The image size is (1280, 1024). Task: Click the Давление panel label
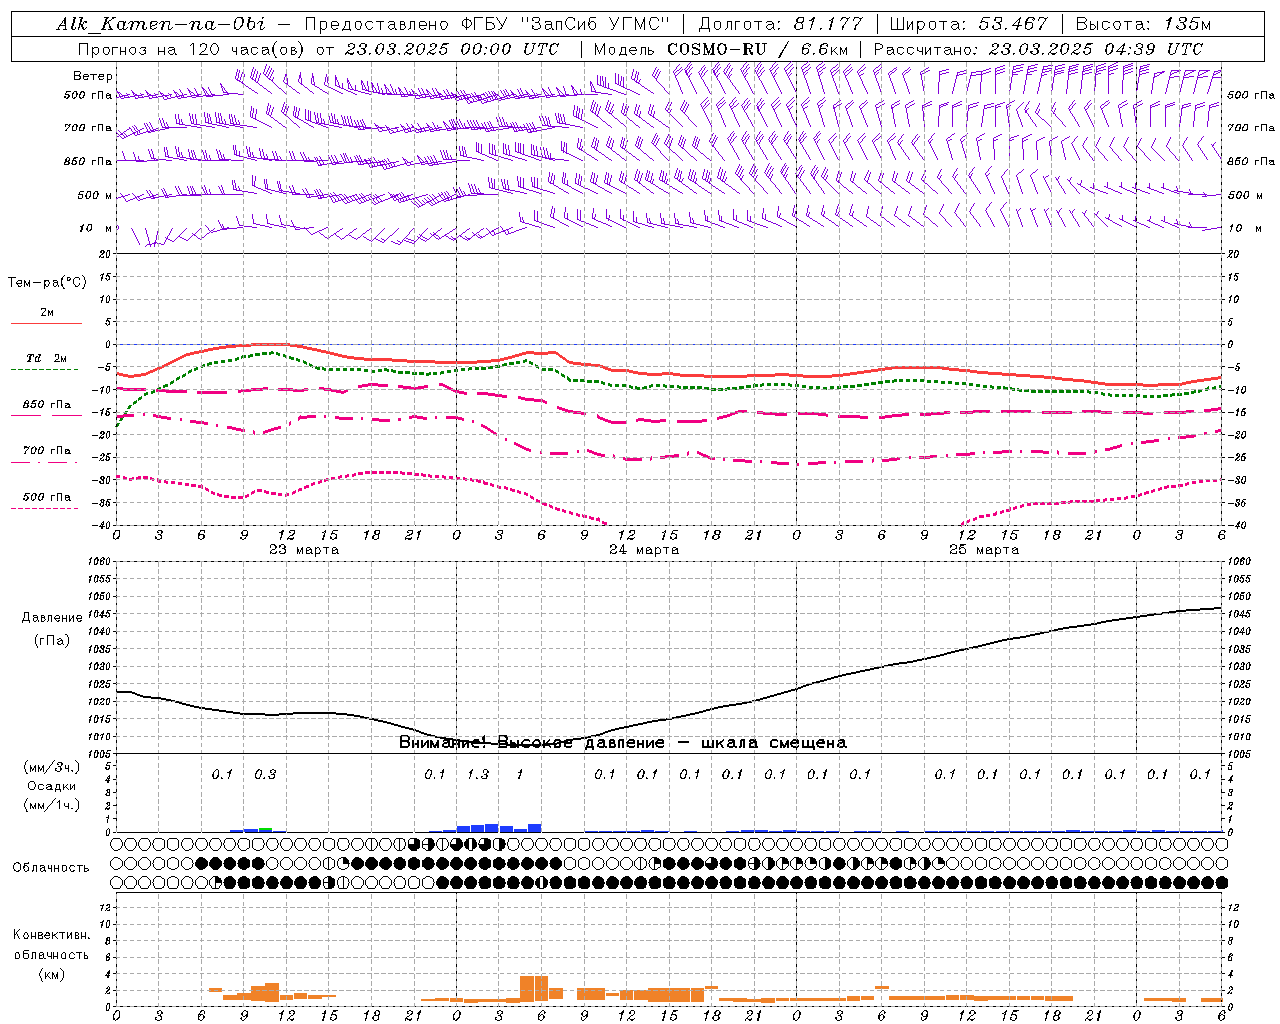52,618
